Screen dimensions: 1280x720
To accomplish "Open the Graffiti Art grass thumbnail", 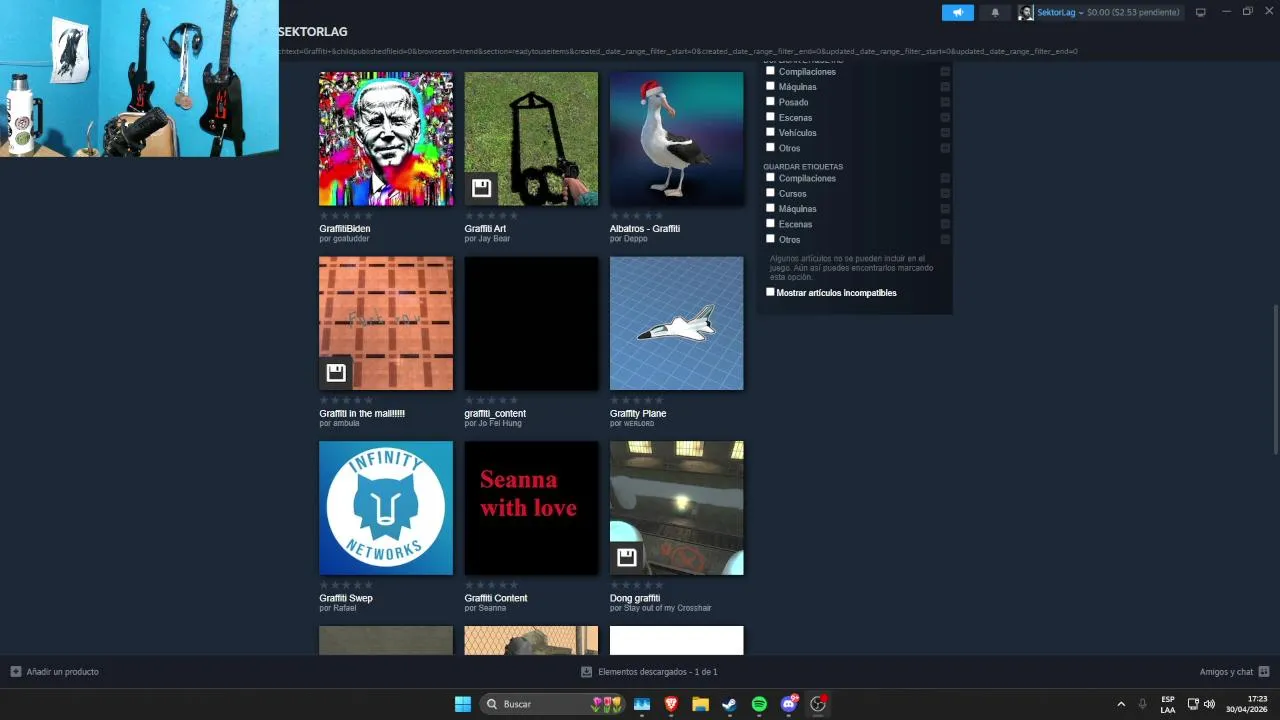I will pos(531,139).
